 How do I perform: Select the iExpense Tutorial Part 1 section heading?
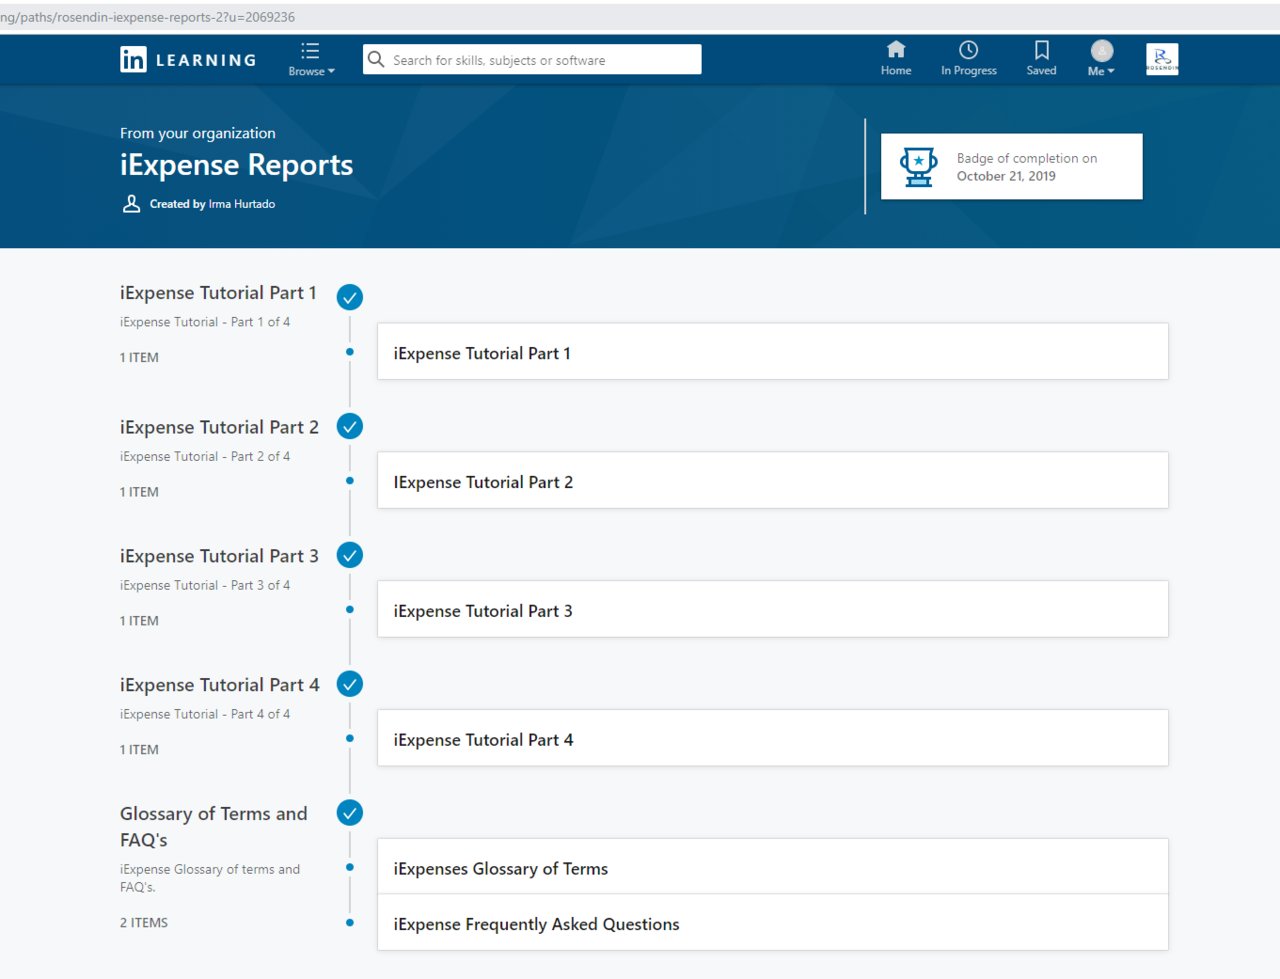(x=218, y=293)
